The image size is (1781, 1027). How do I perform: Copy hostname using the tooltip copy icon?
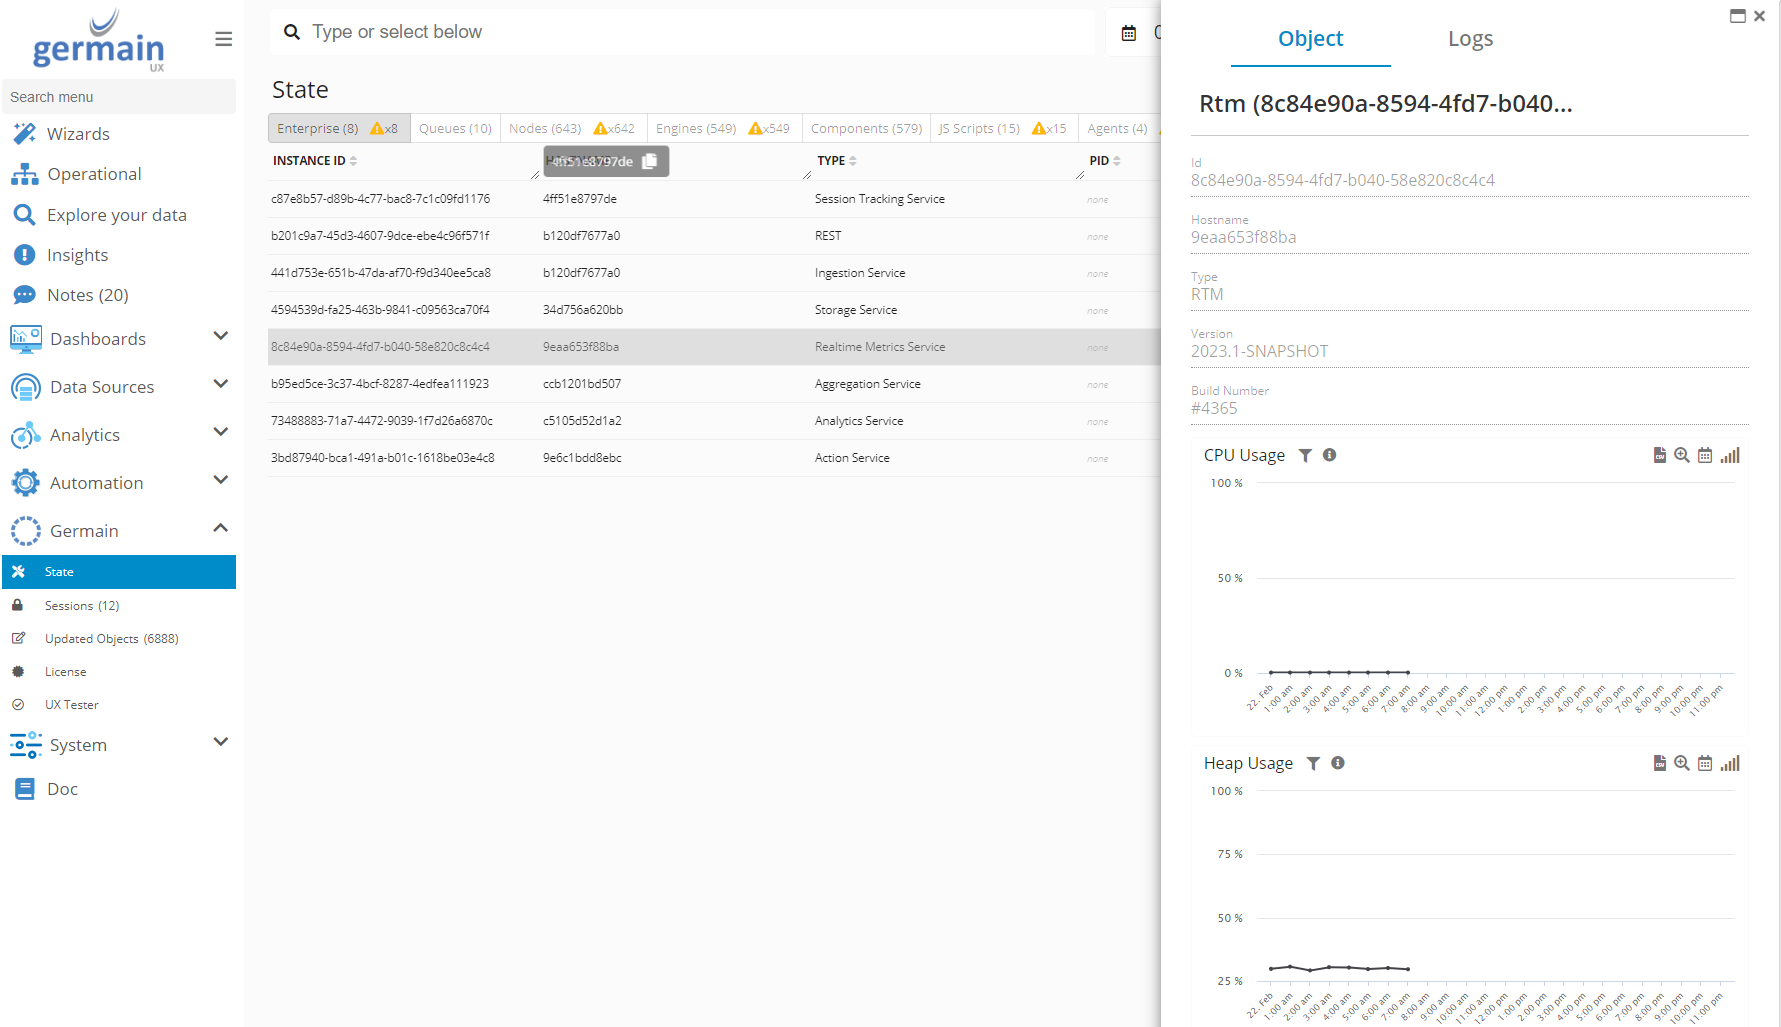tap(650, 161)
